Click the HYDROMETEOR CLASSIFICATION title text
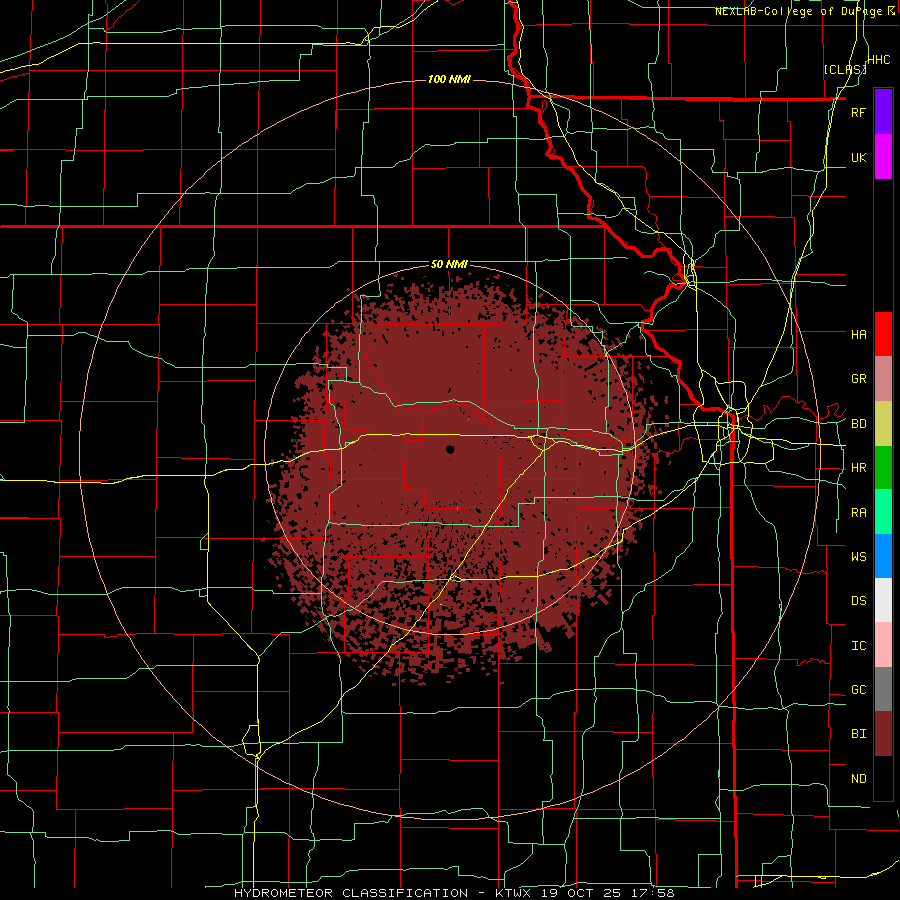This screenshot has height=900, width=900. pyautogui.click(x=351, y=893)
